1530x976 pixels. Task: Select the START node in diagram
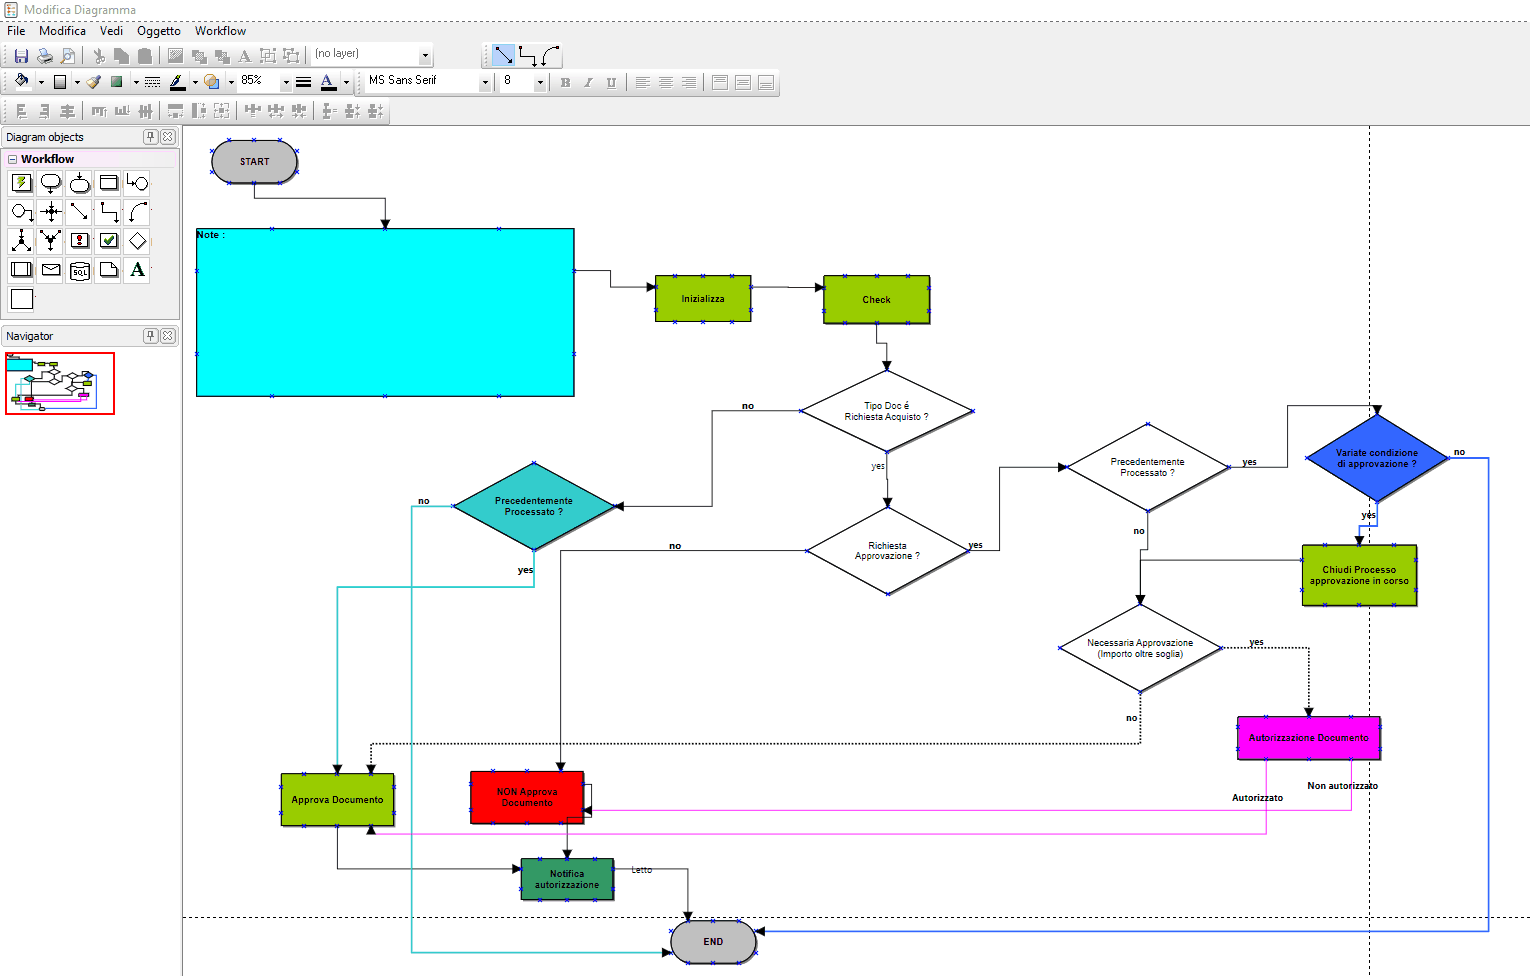pos(254,161)
